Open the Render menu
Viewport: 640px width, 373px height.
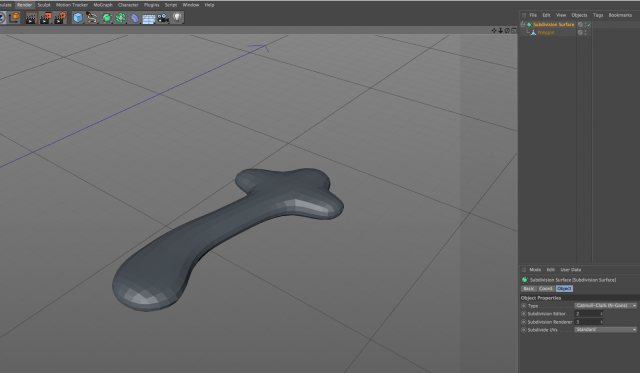(24, 5)
